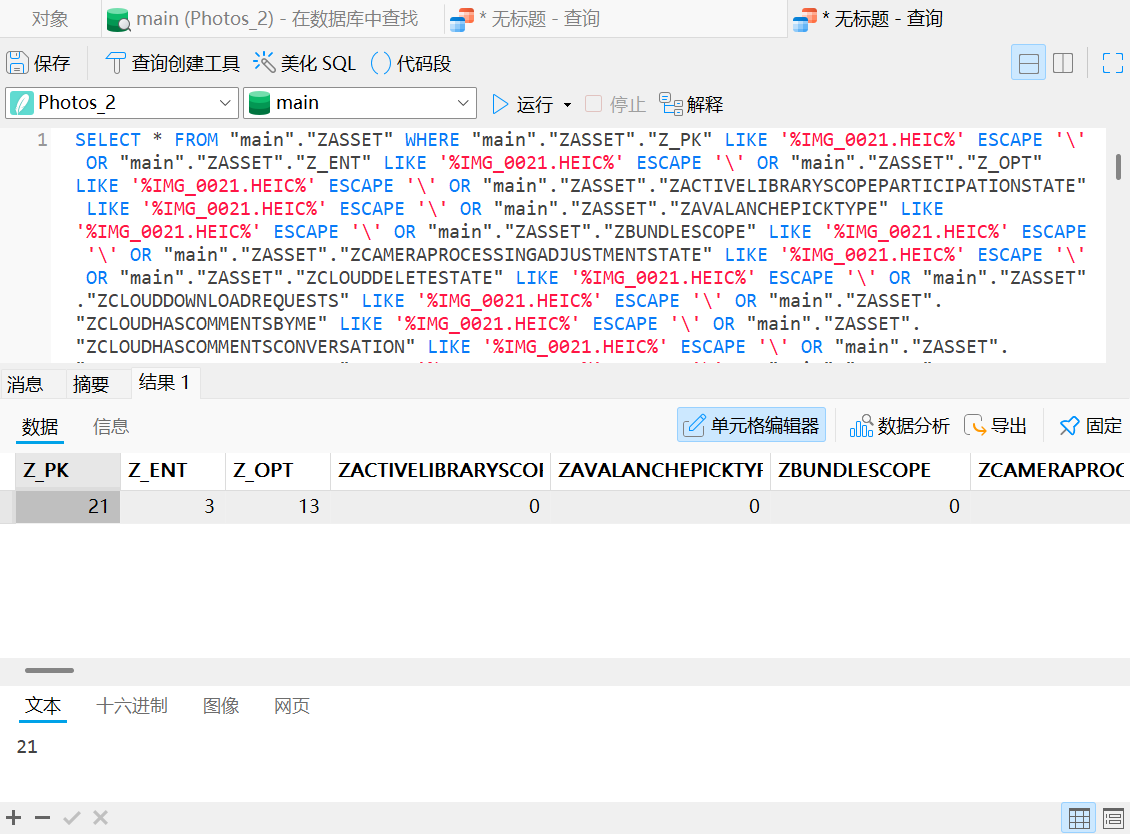Screen dimensions: 1130x834
Task: Export results with 导出
Action: click(995, 426)
